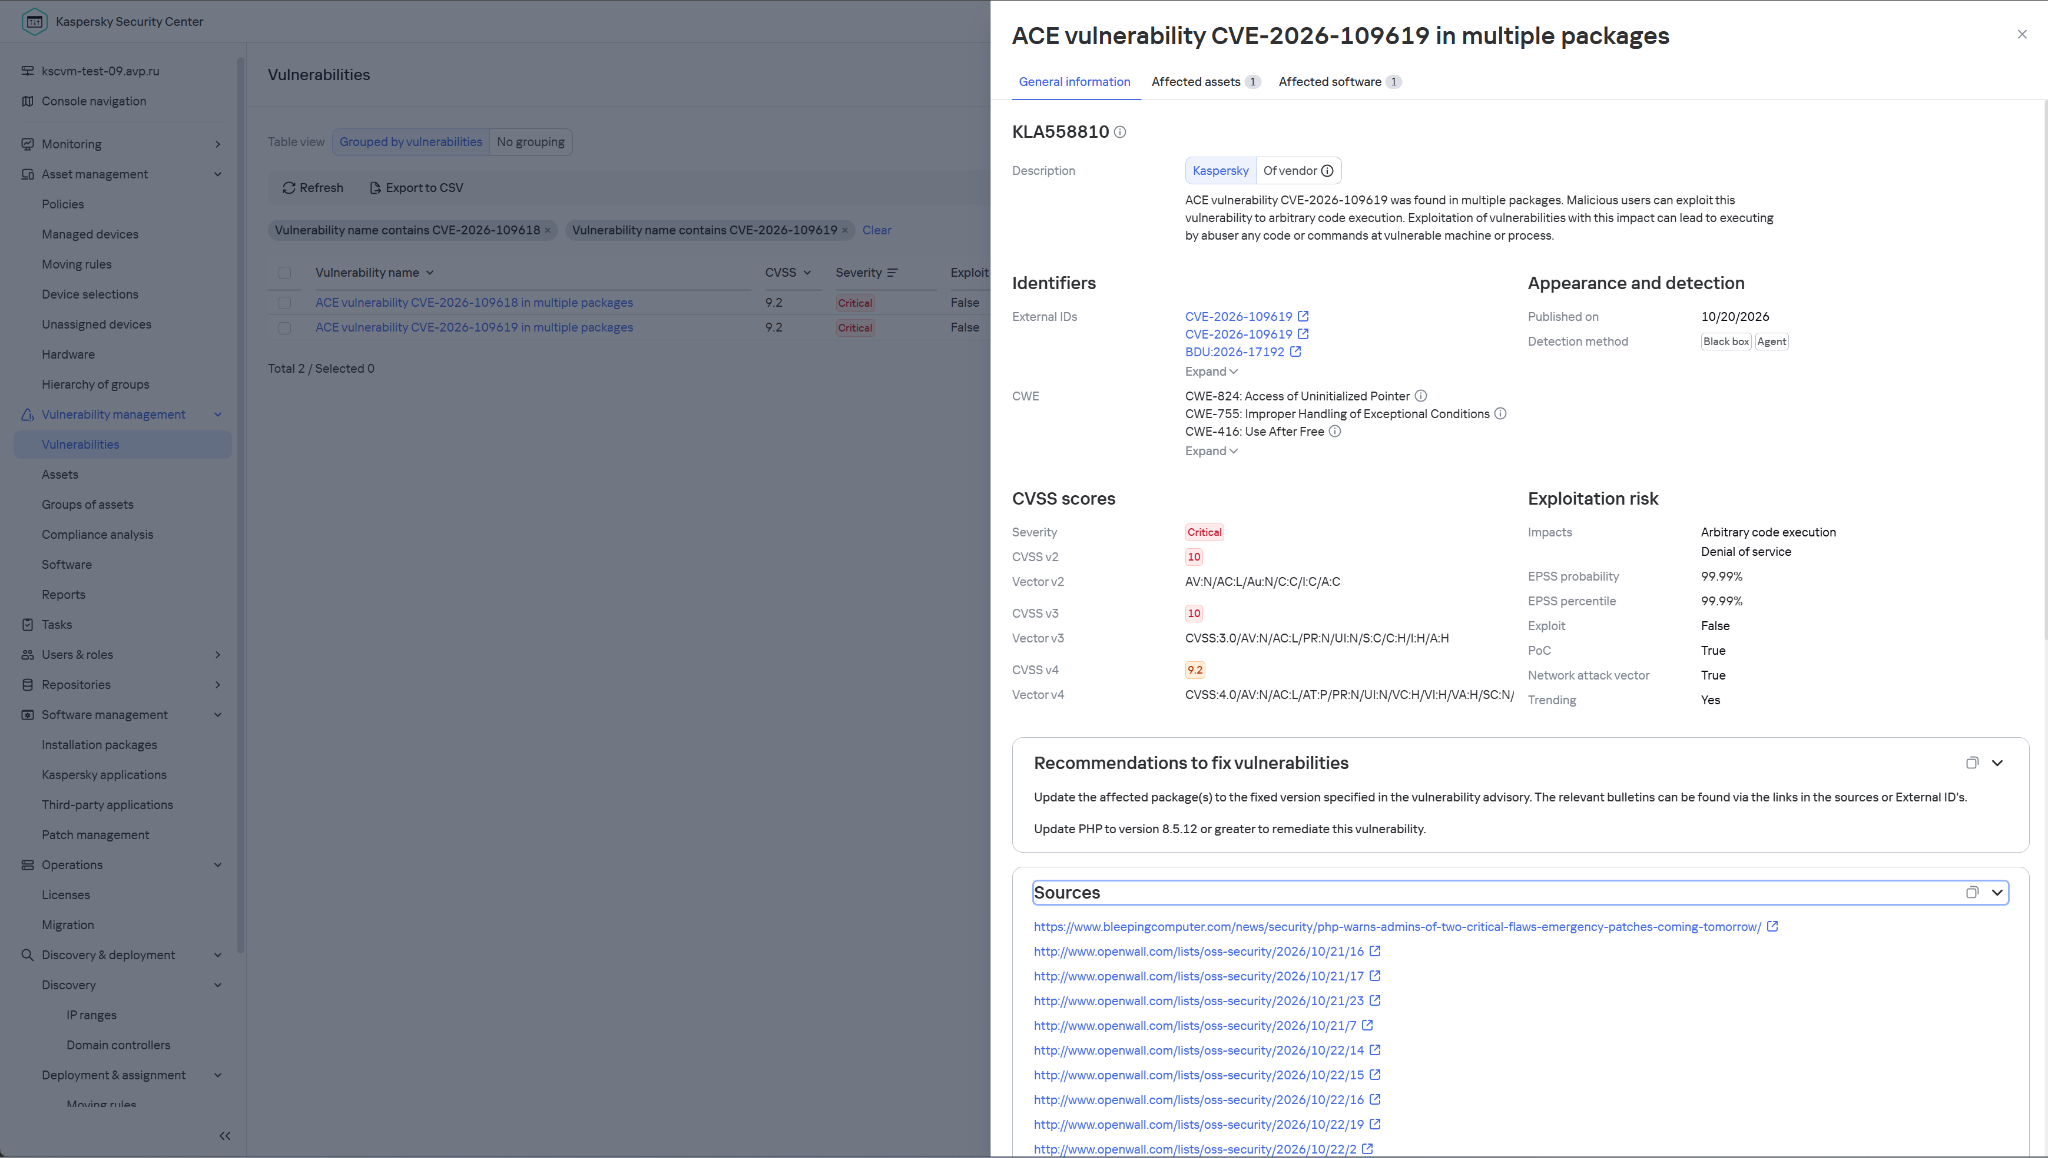Open the CVSS column dropdown
The width and height of the screenshot is (2048, 1158).
(807, 273)
